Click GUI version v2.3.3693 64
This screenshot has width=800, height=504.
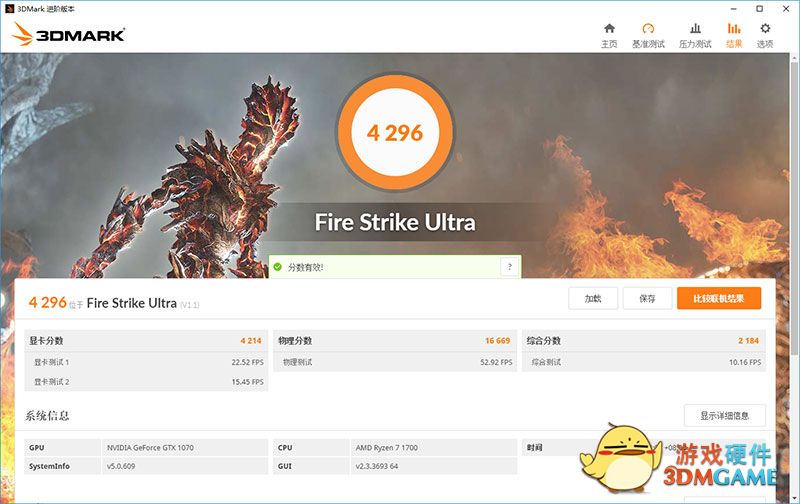tap(377, 466)
